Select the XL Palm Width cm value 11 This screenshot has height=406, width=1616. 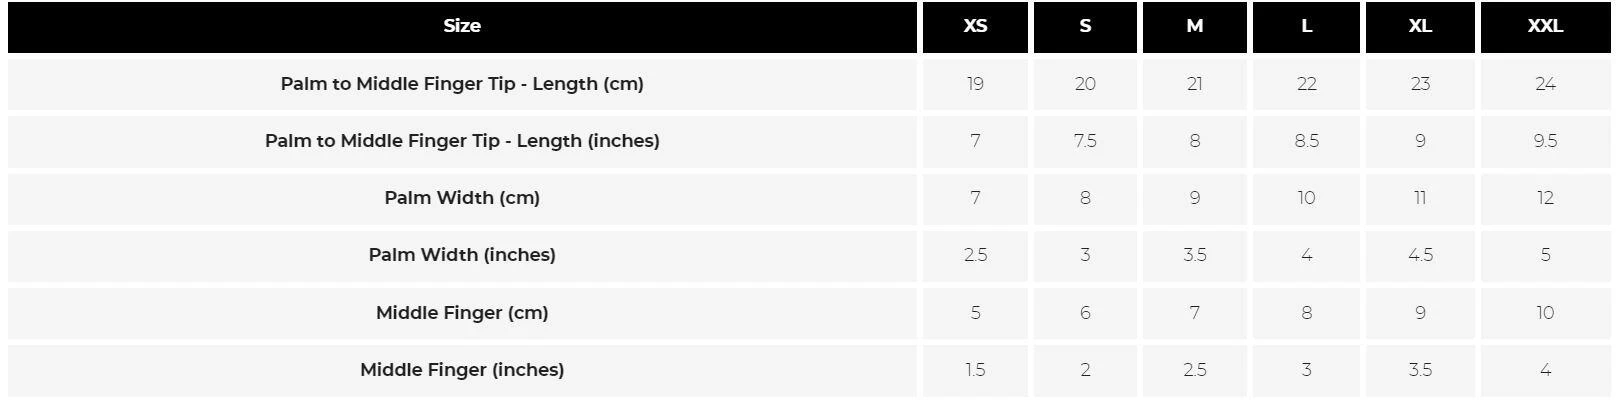[1420, 198]
